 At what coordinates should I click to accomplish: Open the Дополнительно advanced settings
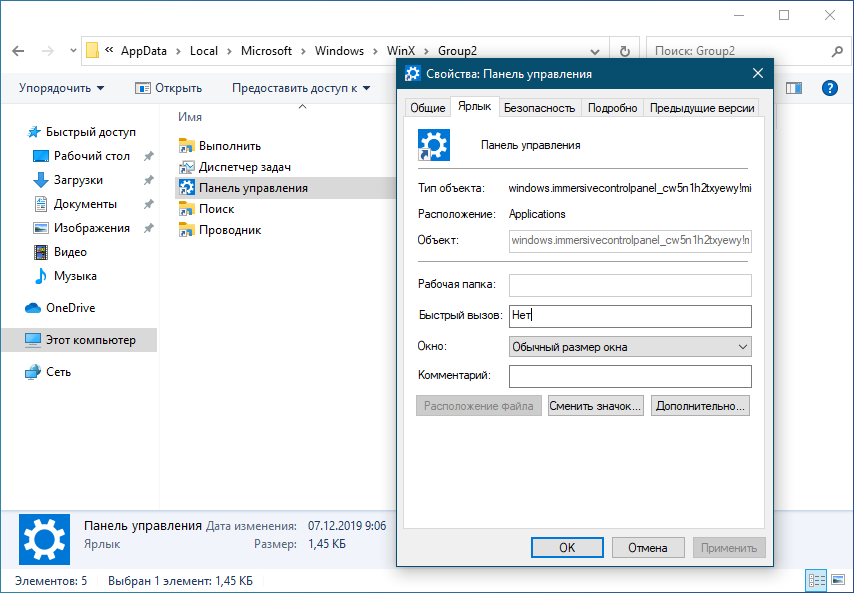pyautogui.click(x=700, y=406)
